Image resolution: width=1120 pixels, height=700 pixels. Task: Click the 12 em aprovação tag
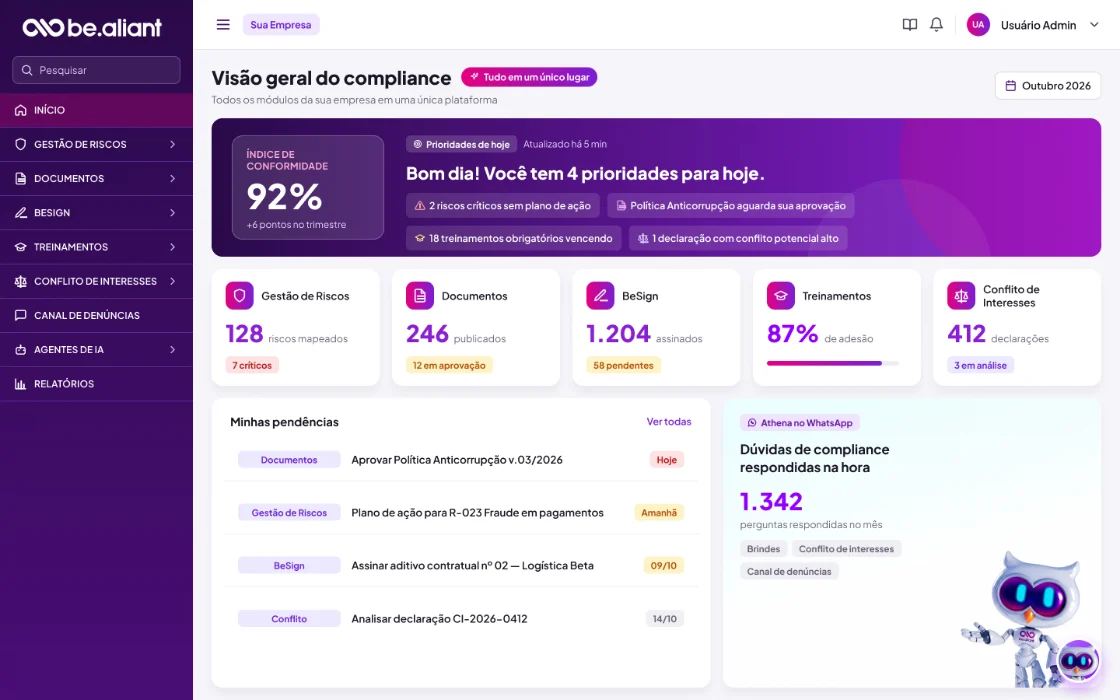click(x=449, y=366)
